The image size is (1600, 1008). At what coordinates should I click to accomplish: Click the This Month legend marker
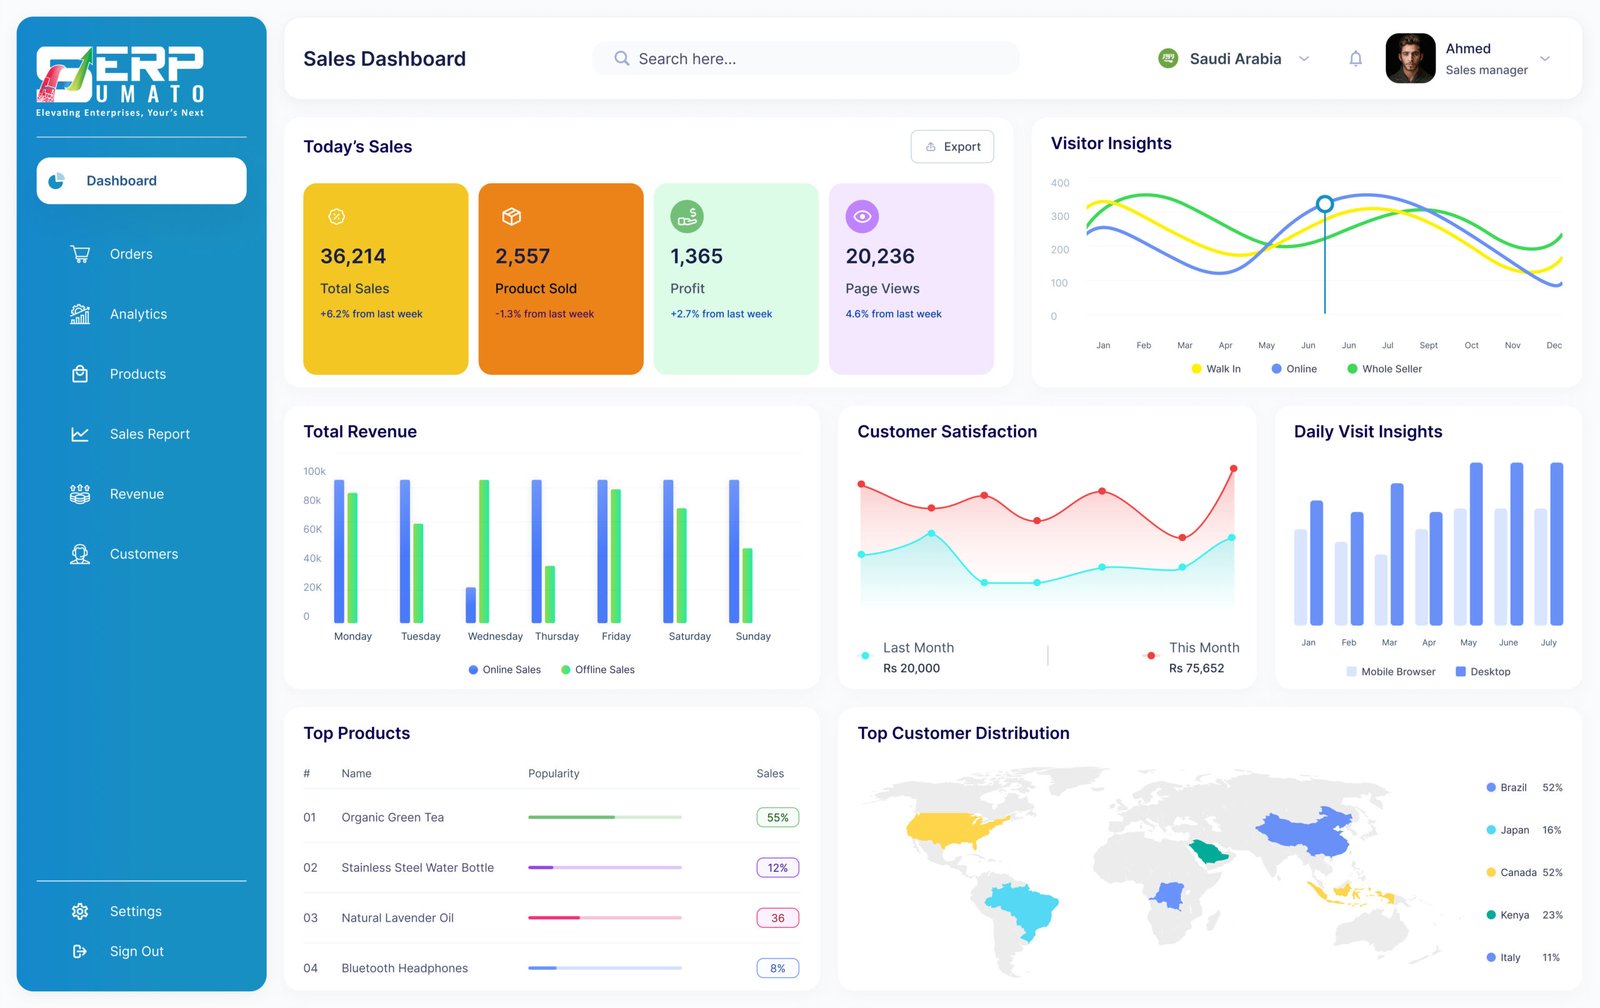click(x=1151, y=656)
